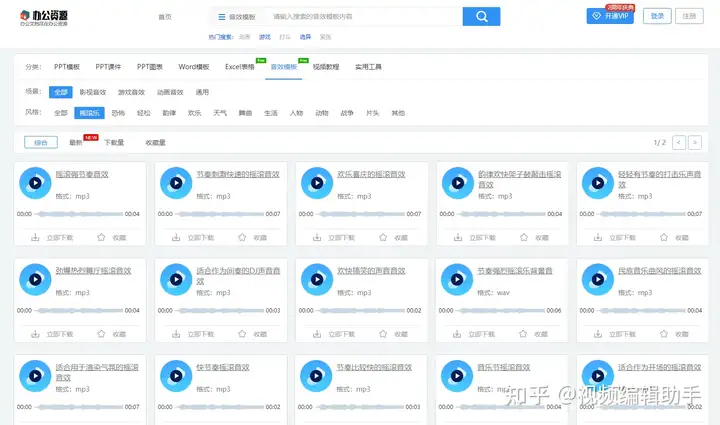Image resolution: width=720 pixels, height=425 pixels.
Task: Switch to Word模板 category tab
Action: coord(194,67)
